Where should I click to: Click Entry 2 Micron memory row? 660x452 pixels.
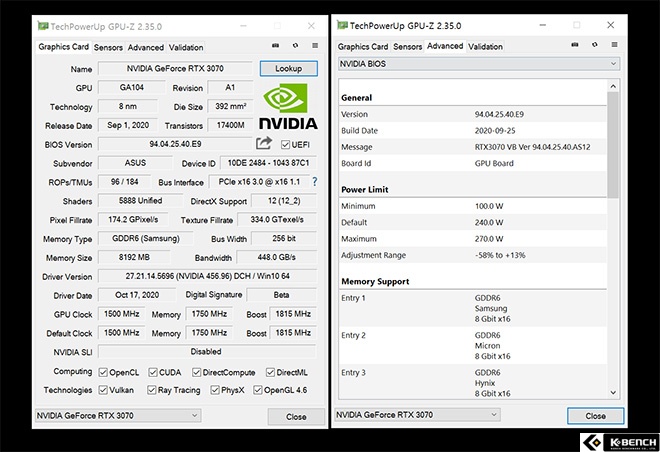473,346
